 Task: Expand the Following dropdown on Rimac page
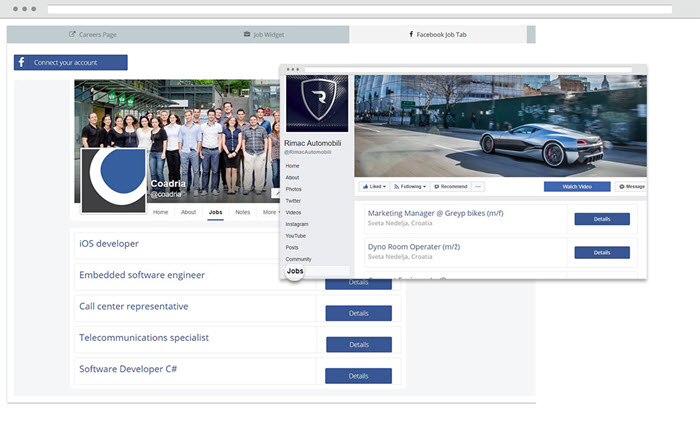(410, 187)
